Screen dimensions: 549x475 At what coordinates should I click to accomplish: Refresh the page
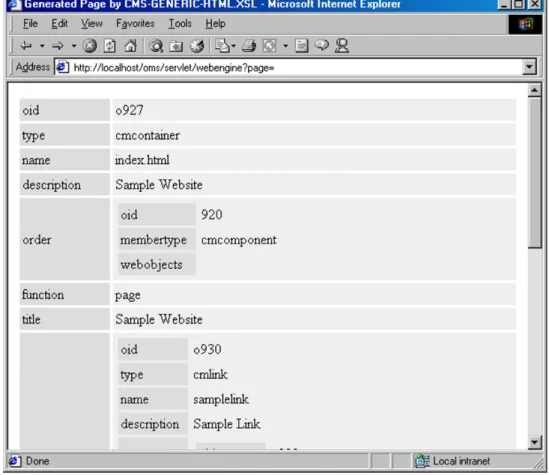pyautogui.click(x=110, y=46)
